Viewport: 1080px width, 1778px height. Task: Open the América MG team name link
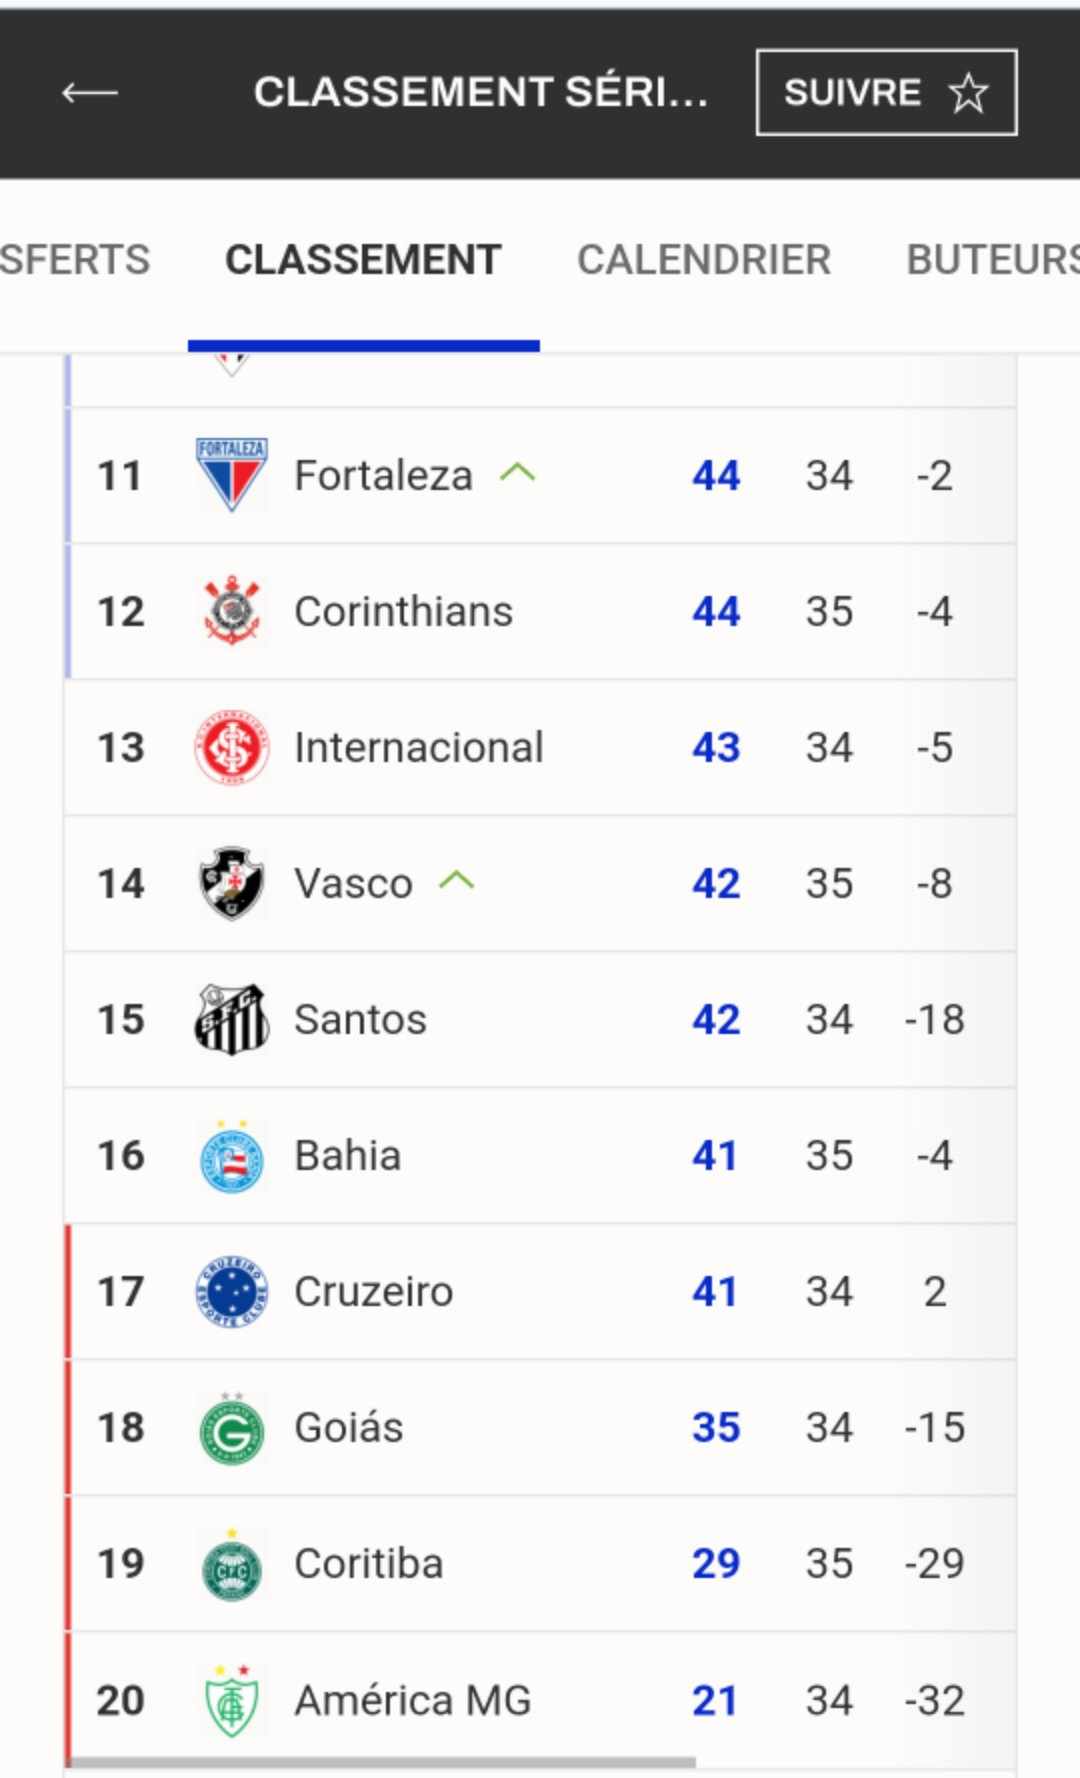pos(412,1700)
